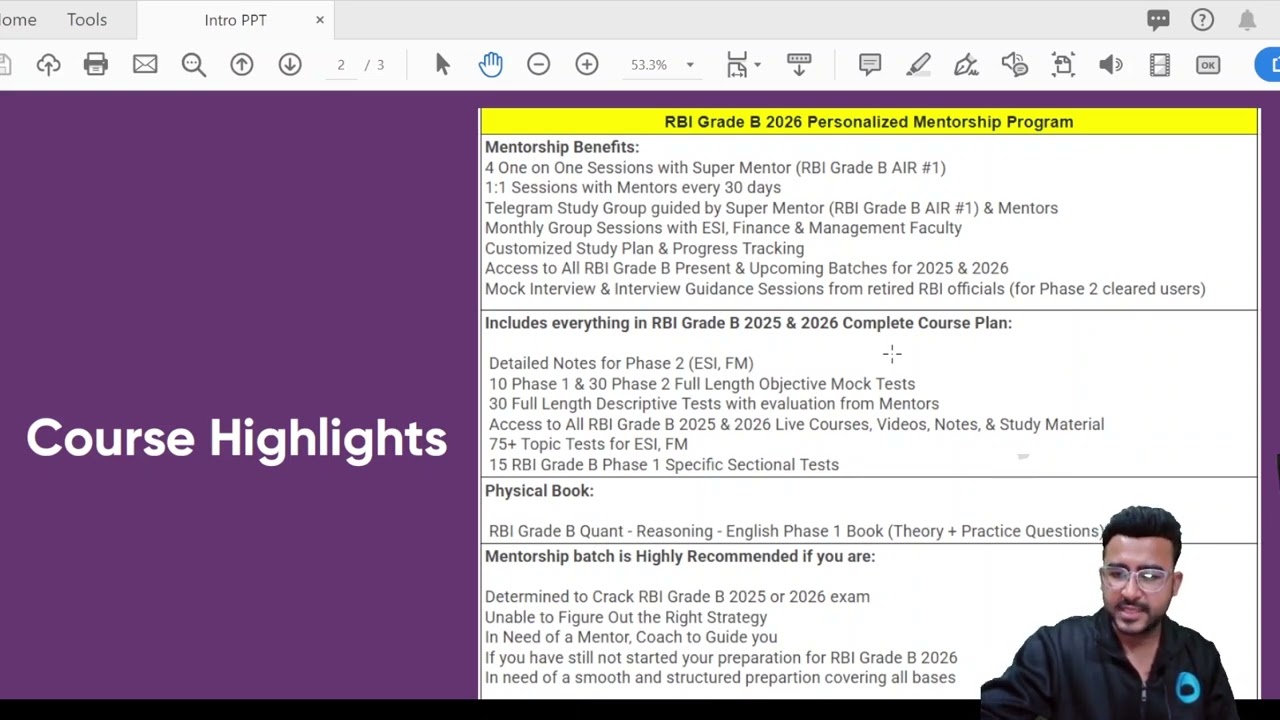Print the document

click(x=96, y=65)
